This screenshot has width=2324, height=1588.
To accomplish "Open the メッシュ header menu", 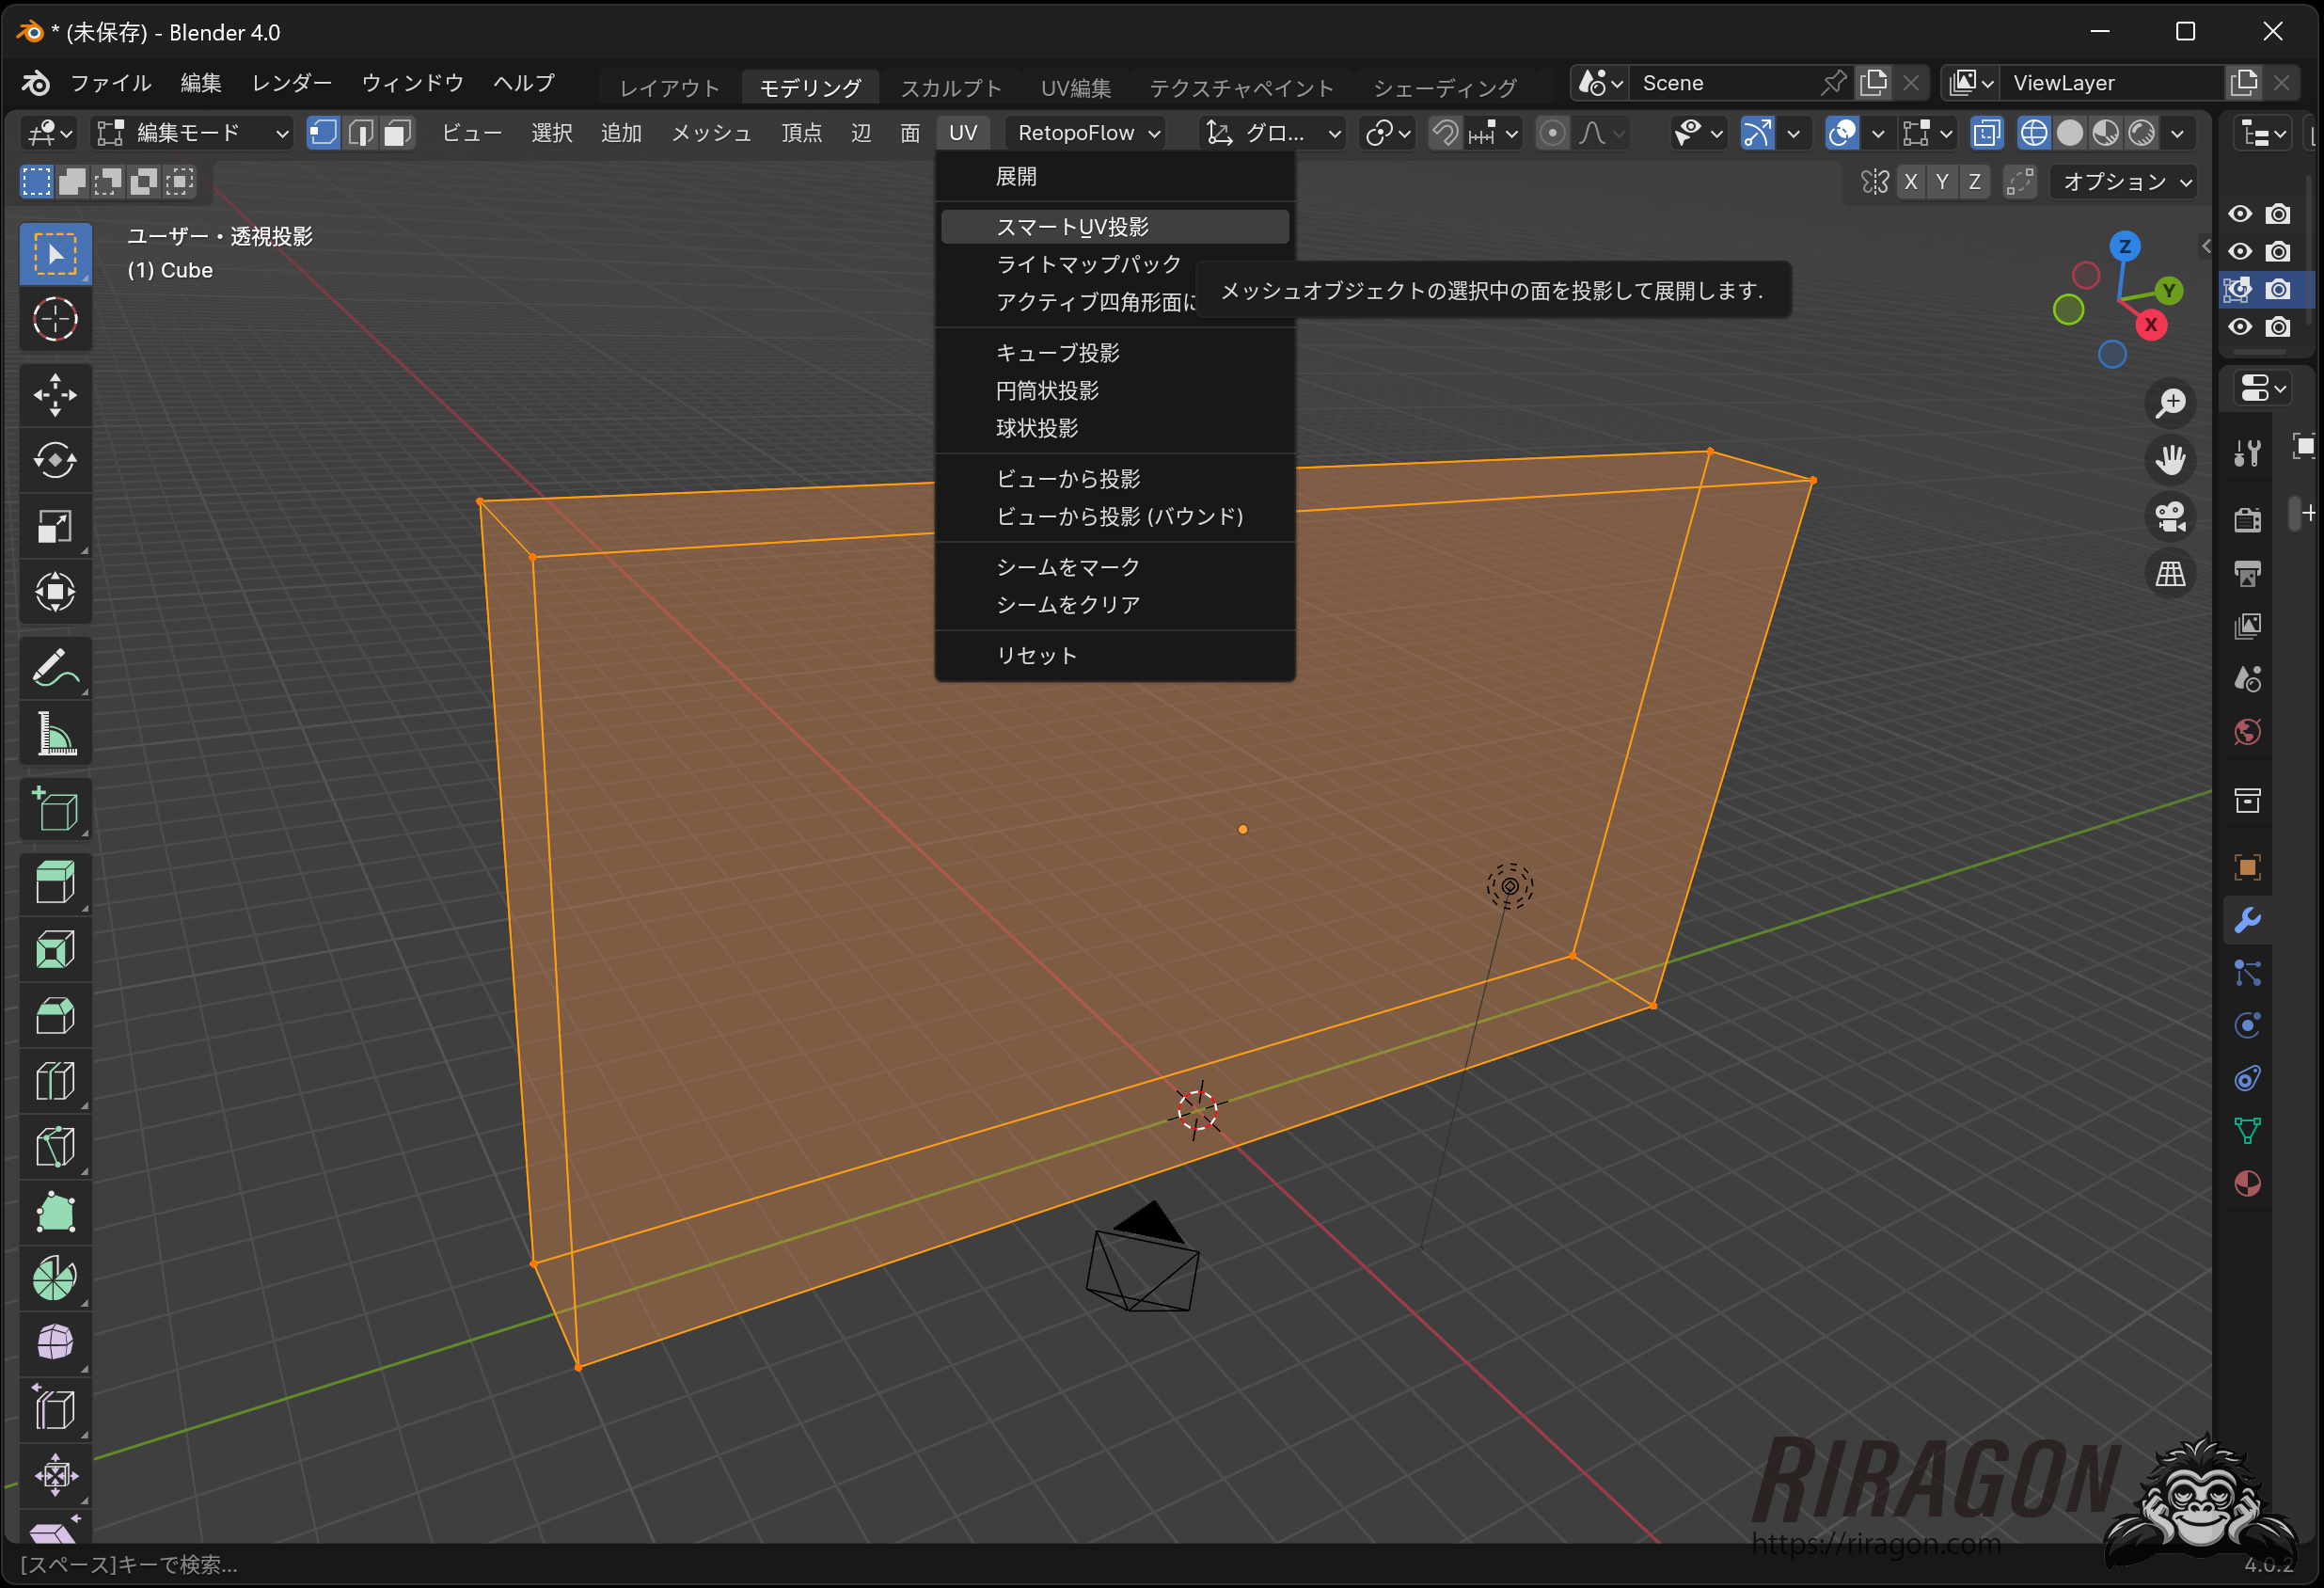I will tap(710, 133).
